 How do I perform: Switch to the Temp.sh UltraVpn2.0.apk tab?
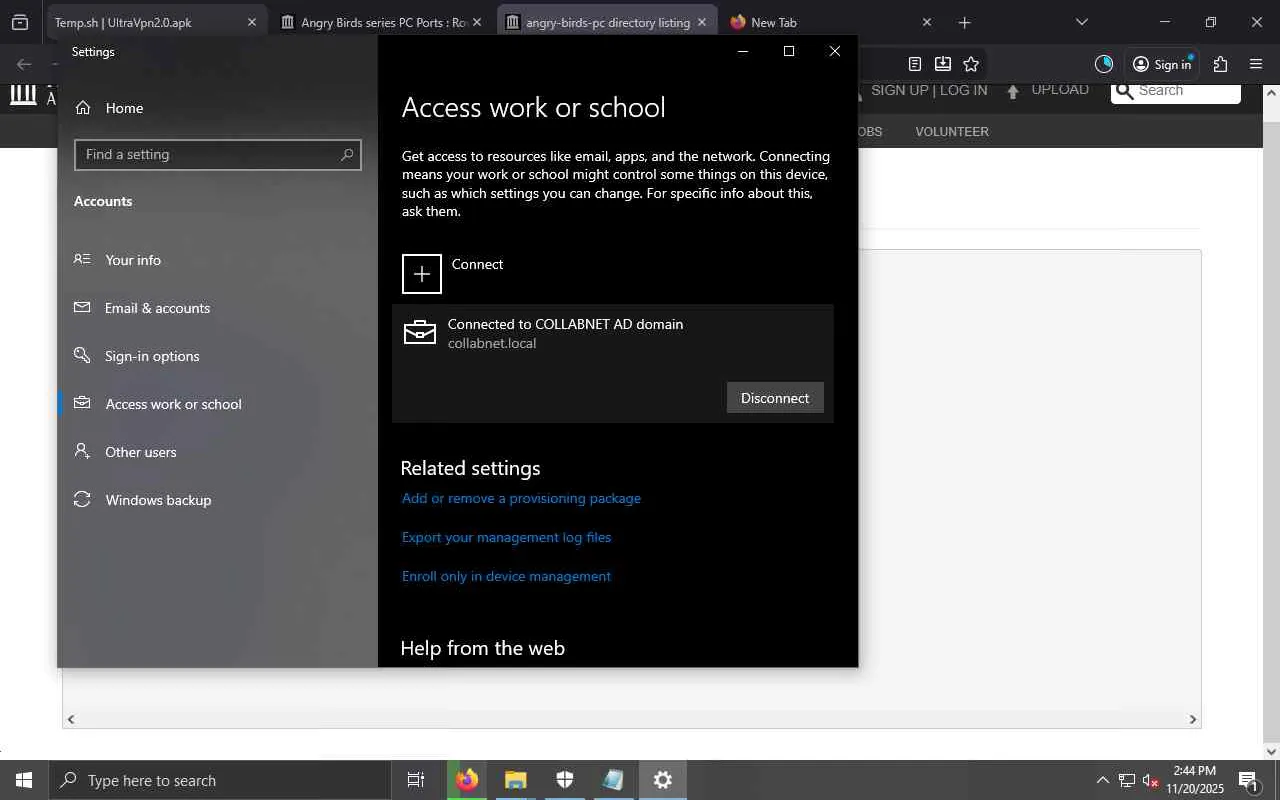[x=156, y=22]
